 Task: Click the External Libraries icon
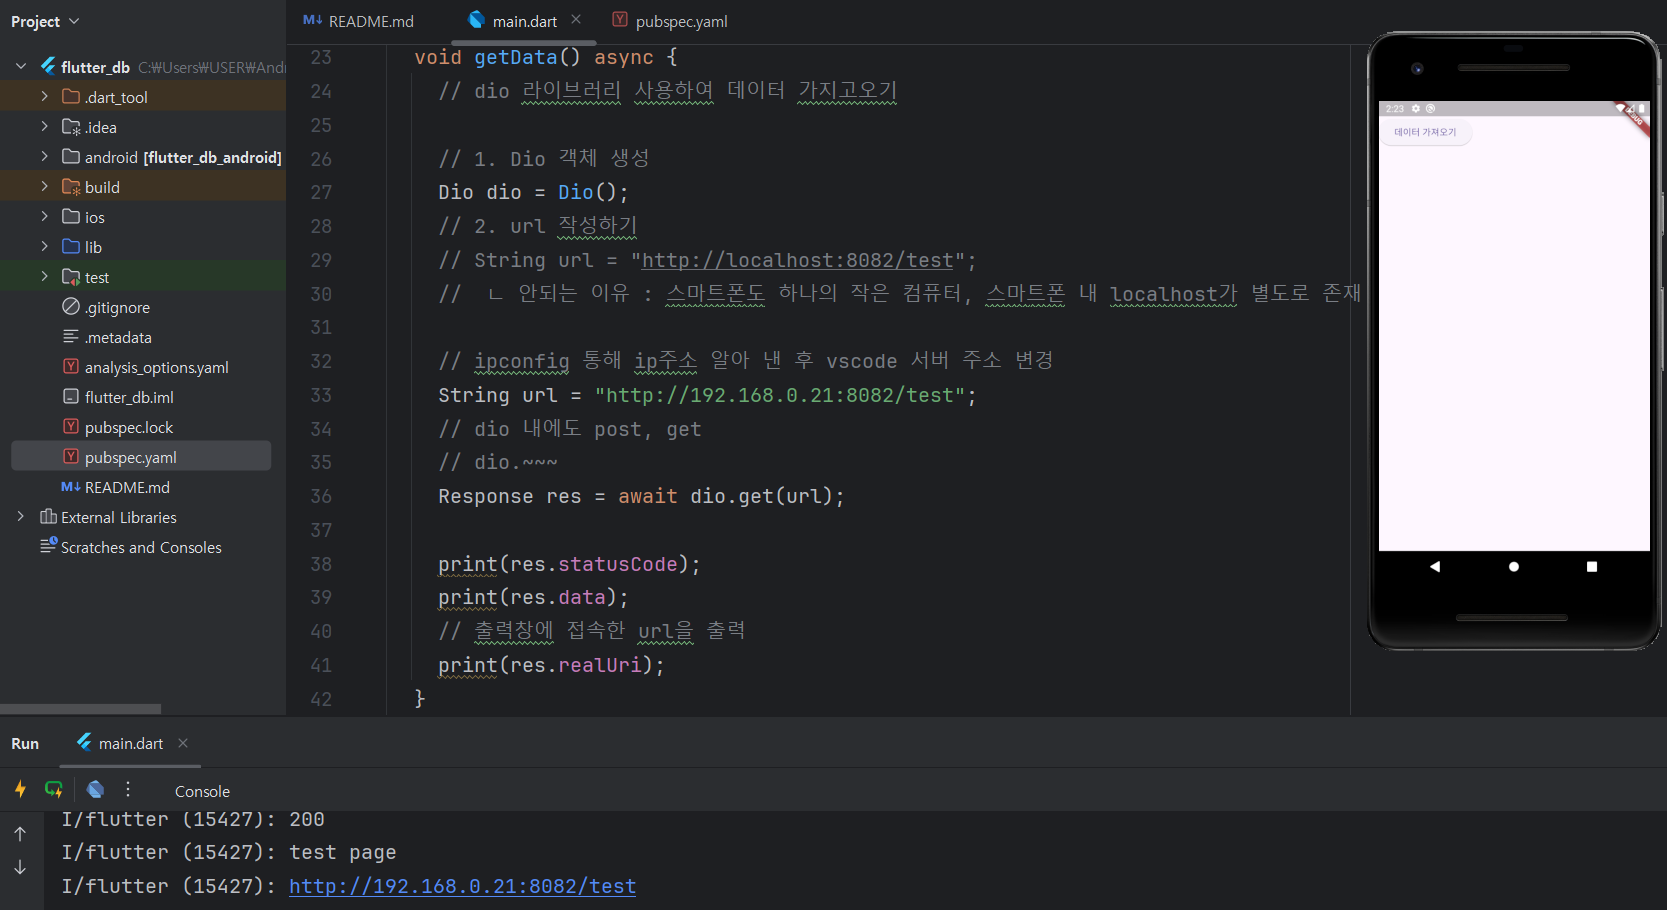[x=48, y=517]
